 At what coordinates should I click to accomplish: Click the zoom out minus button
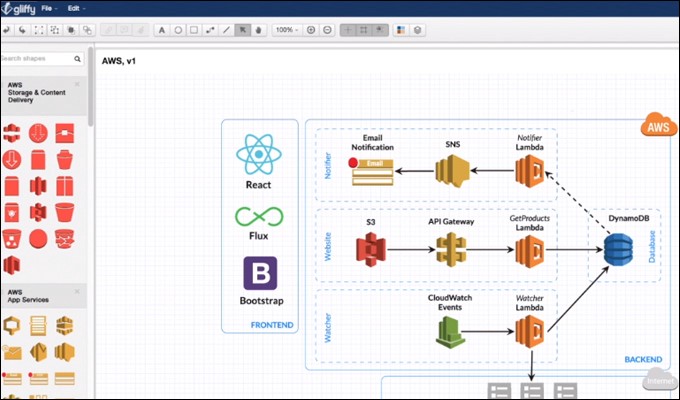point(328,30)
